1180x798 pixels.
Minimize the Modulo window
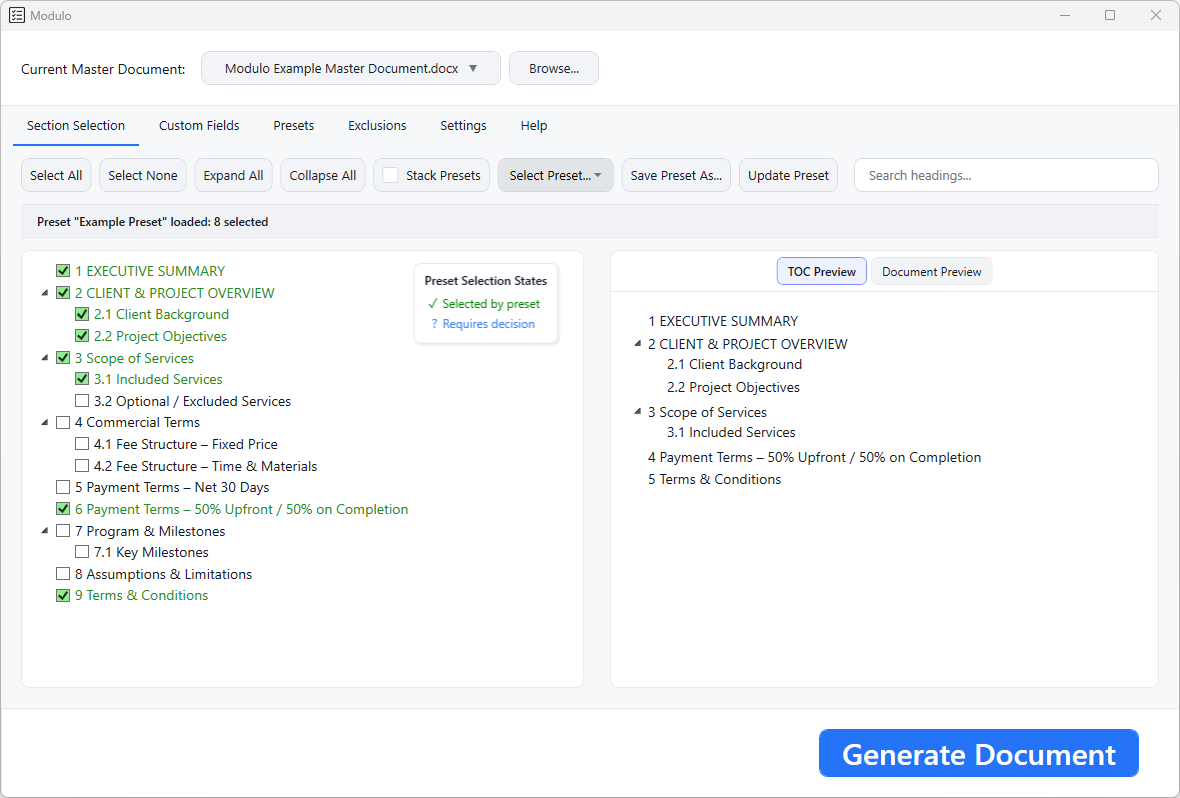click(x=1065, y=15)
